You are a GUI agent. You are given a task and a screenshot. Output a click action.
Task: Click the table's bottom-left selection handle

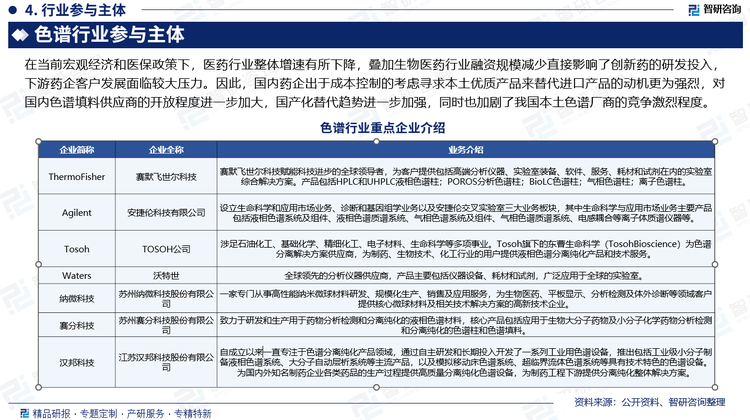coord(39,387)
